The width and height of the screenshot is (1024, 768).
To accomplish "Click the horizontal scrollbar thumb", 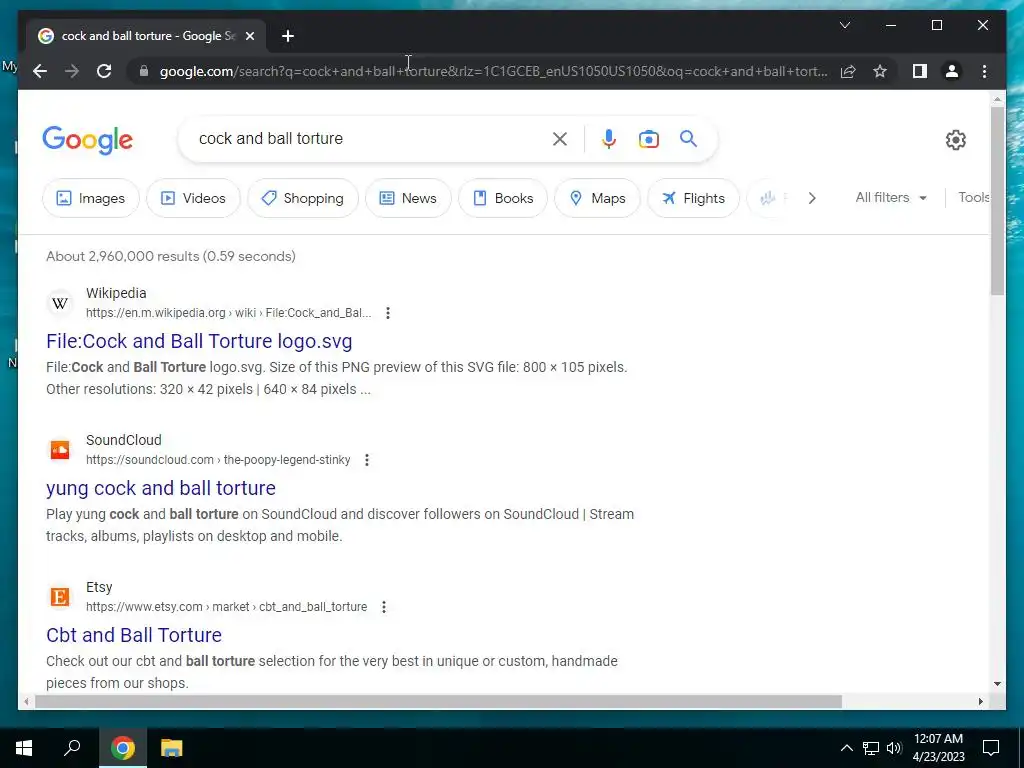I will [x=438, y=701].
